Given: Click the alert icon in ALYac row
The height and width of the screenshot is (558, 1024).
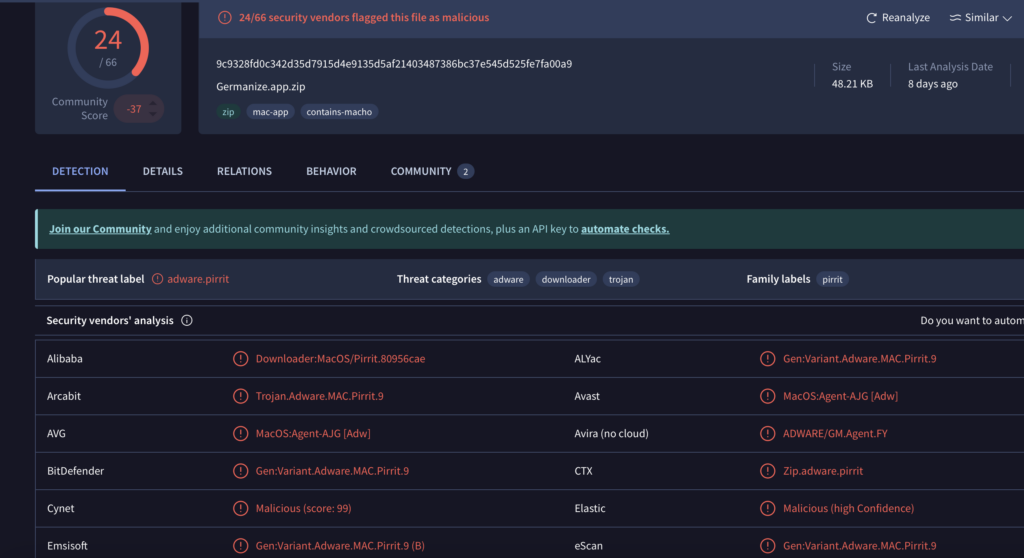Looking at the screenshot, I should (767, 359).
